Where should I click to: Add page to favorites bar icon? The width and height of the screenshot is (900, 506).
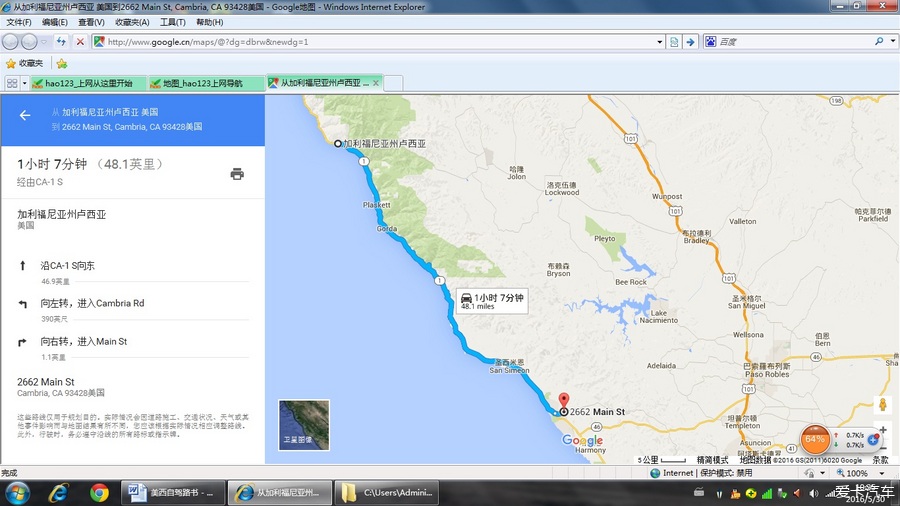point(62,63)
